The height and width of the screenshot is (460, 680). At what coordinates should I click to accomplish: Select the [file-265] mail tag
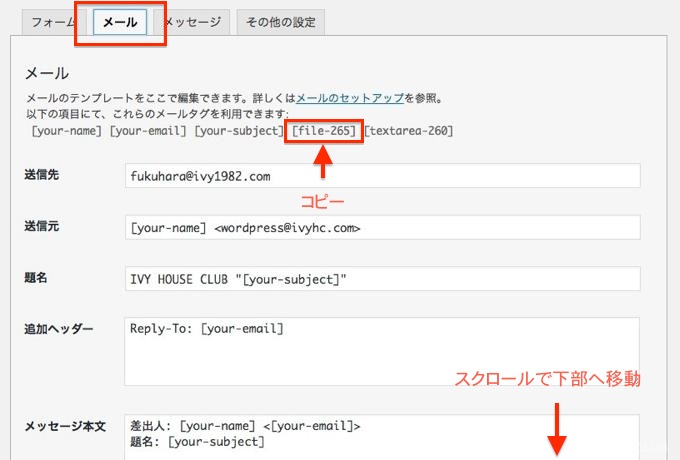324,131
